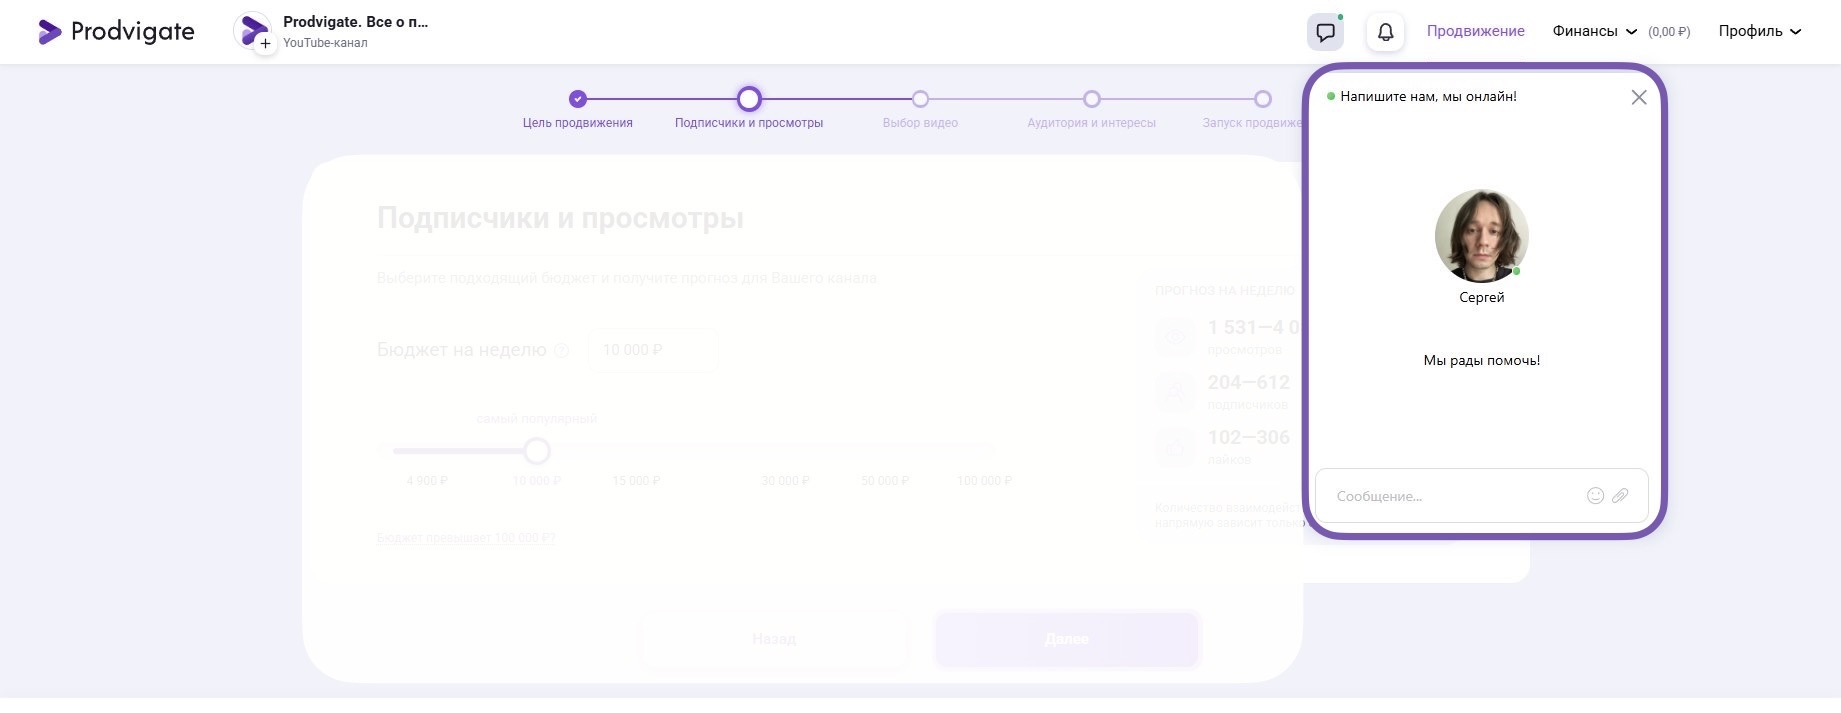Click the paperclip attach file icon
1841x713 pixels.
pos(1620,496)
